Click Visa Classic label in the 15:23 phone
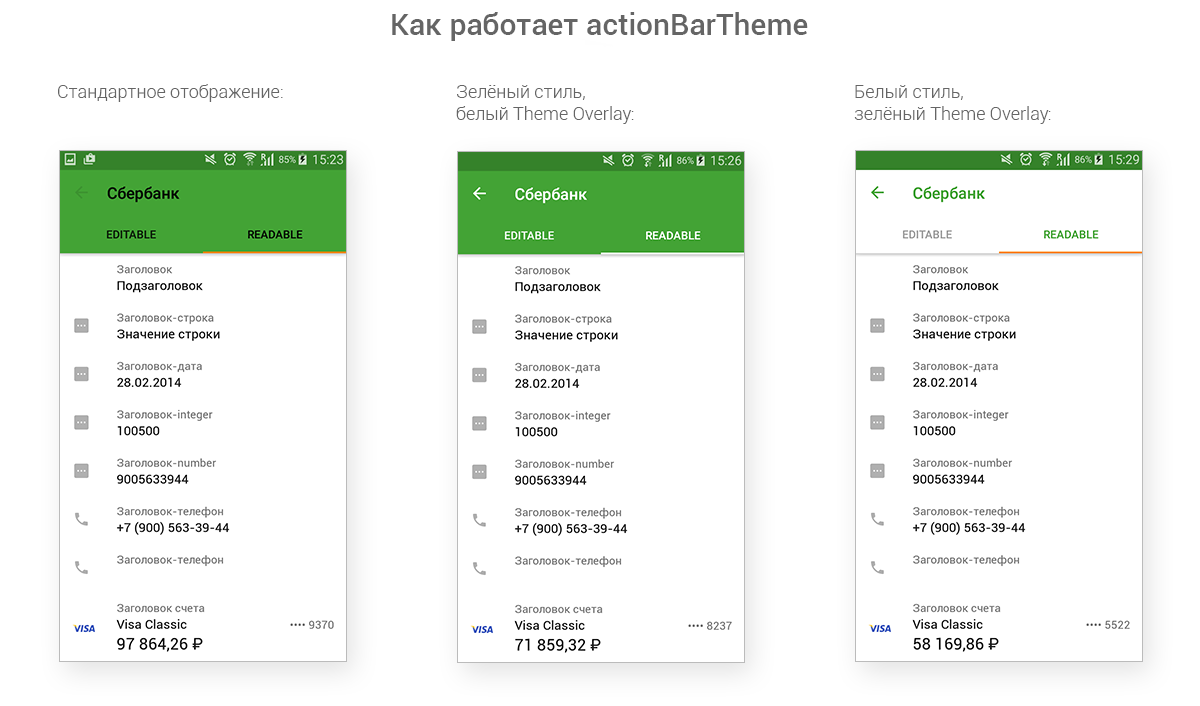Screen dimensions: 1200x706 (152, 624)
